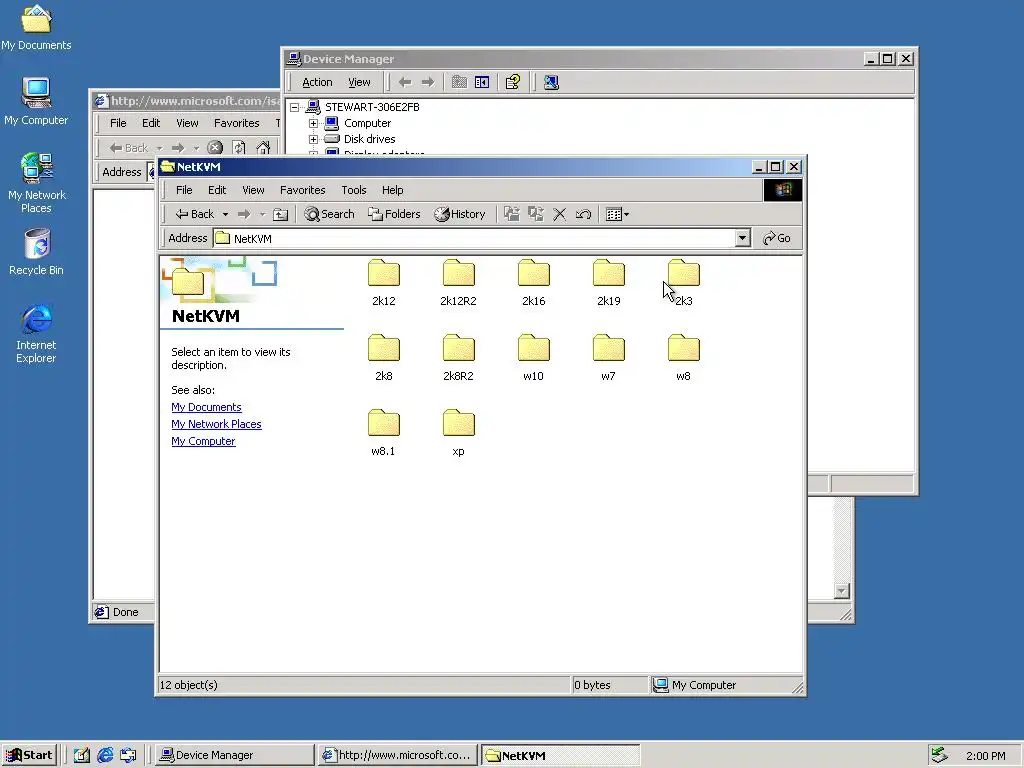Click Delete icon in NetKVM toolbar
1024x768 pixels.
[560, 214]
